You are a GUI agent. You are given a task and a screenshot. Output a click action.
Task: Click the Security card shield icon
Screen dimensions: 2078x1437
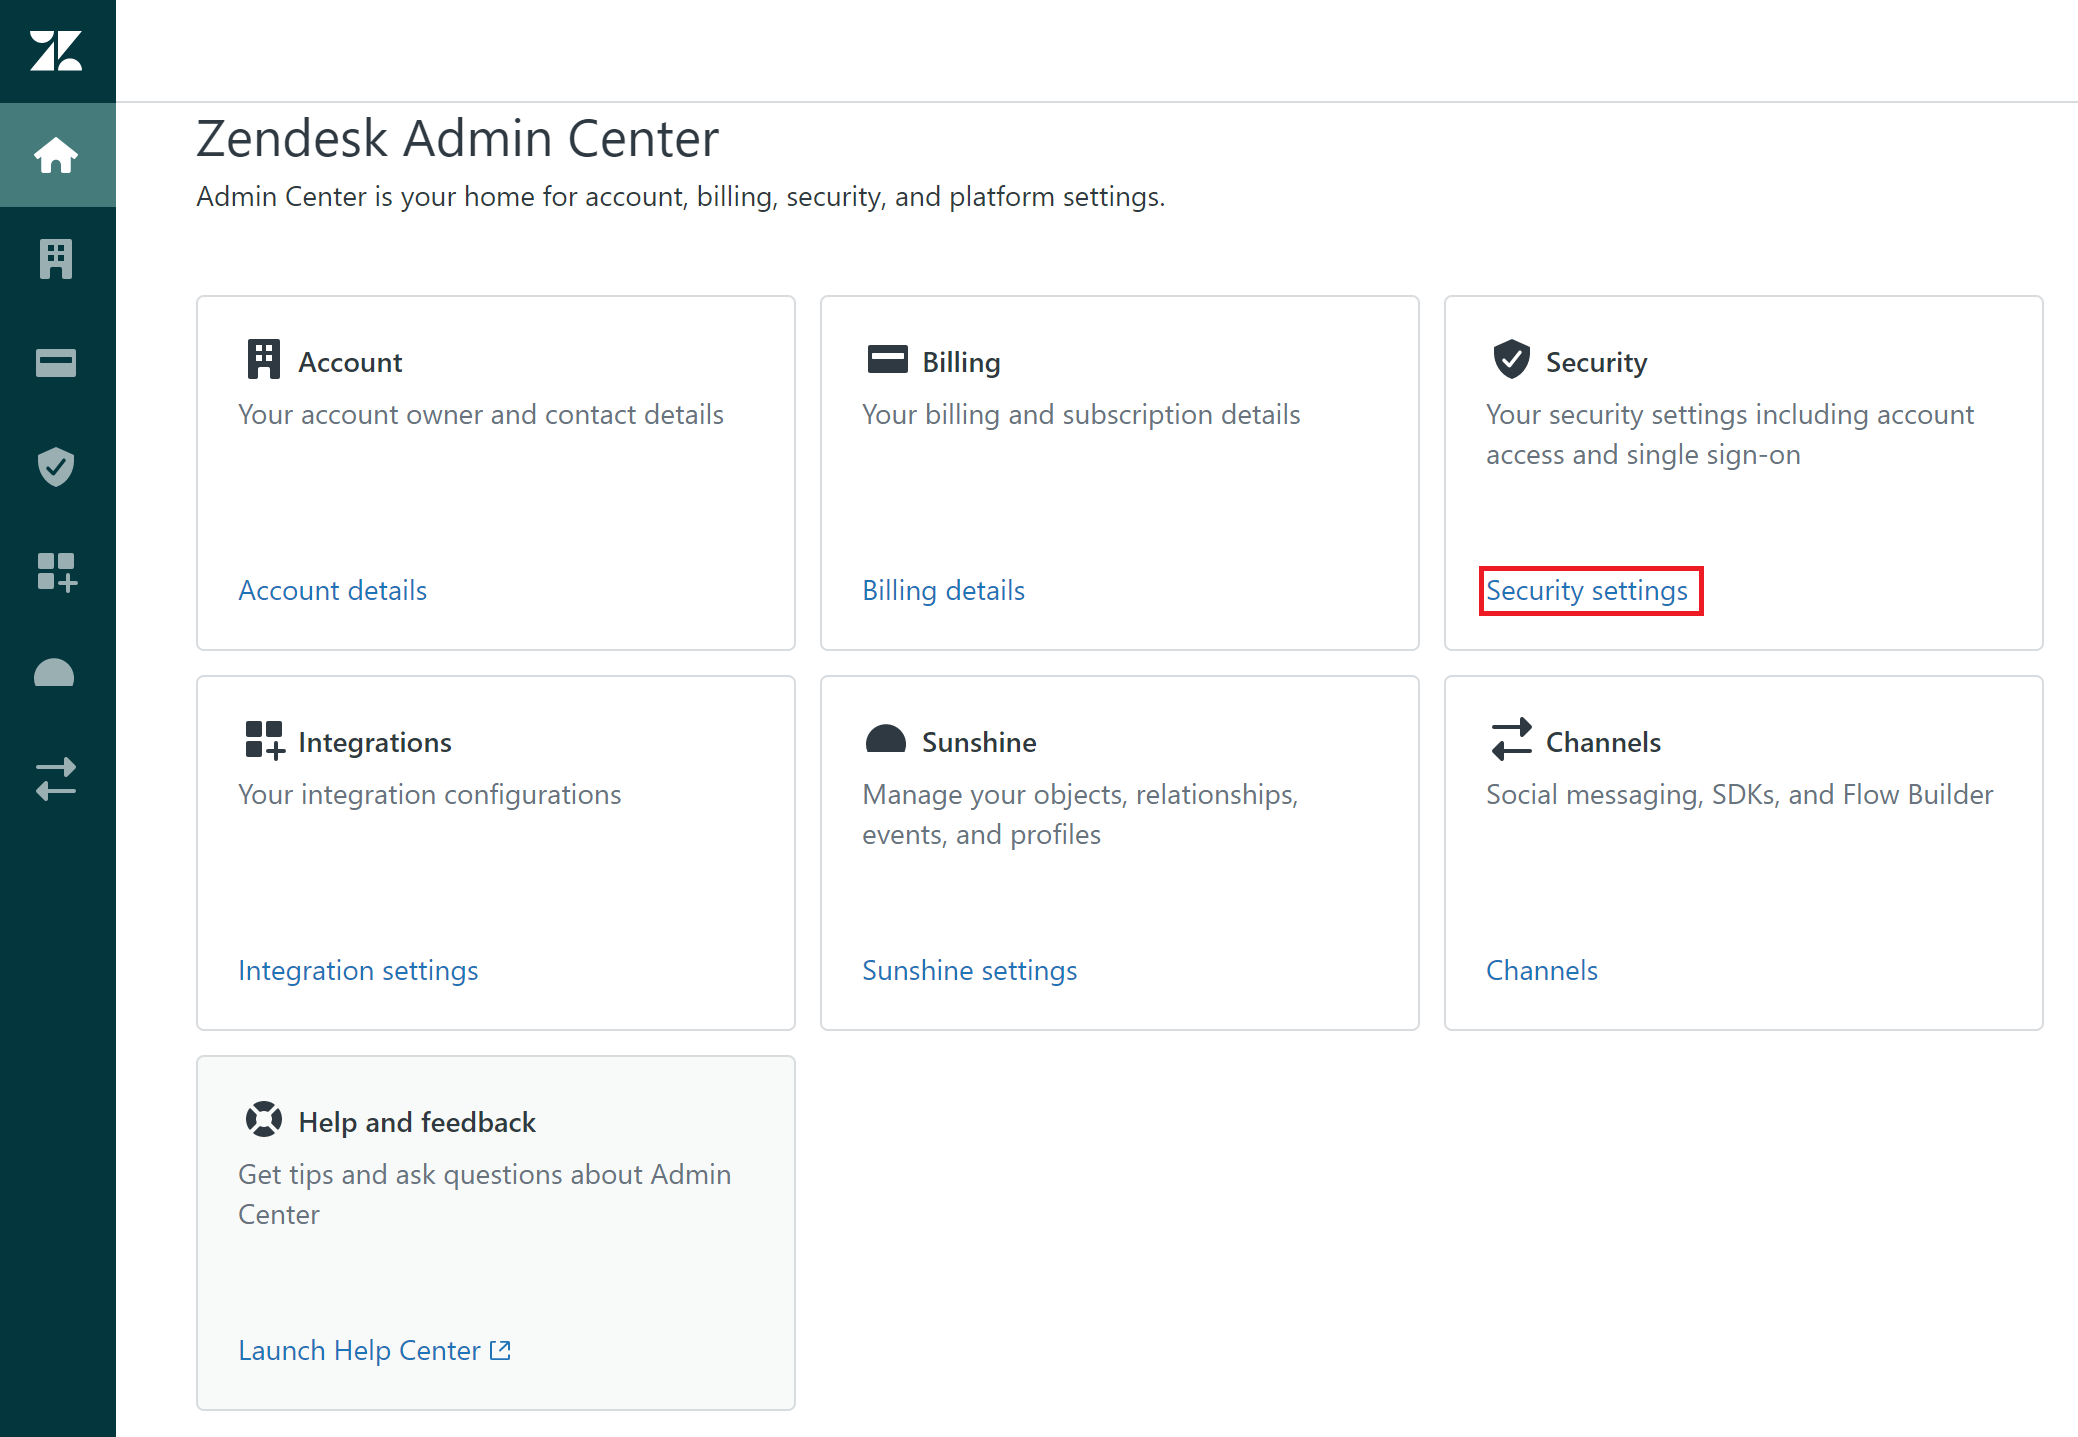(x=1511, y=359)
